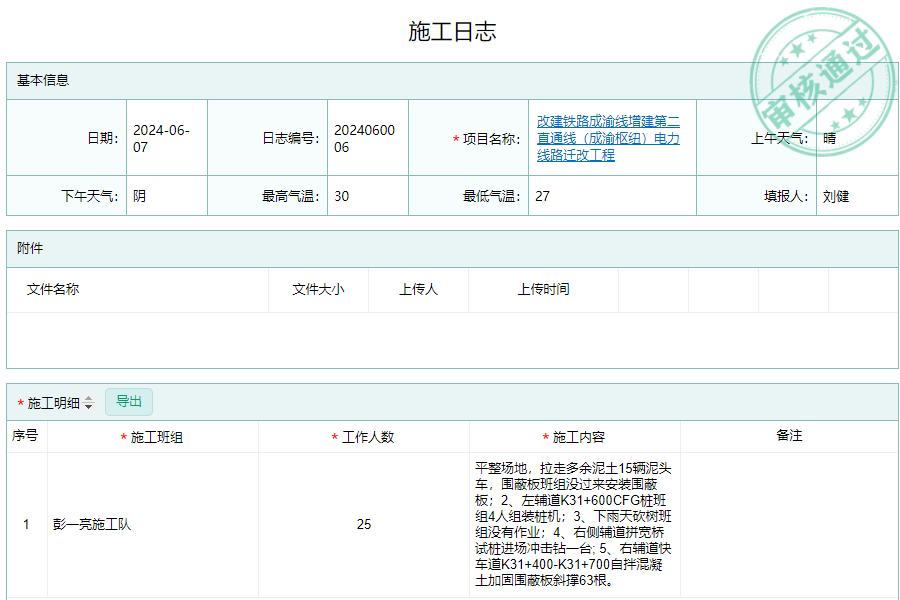
Task: Click the 附件 section header
Action: pos(30,248)
